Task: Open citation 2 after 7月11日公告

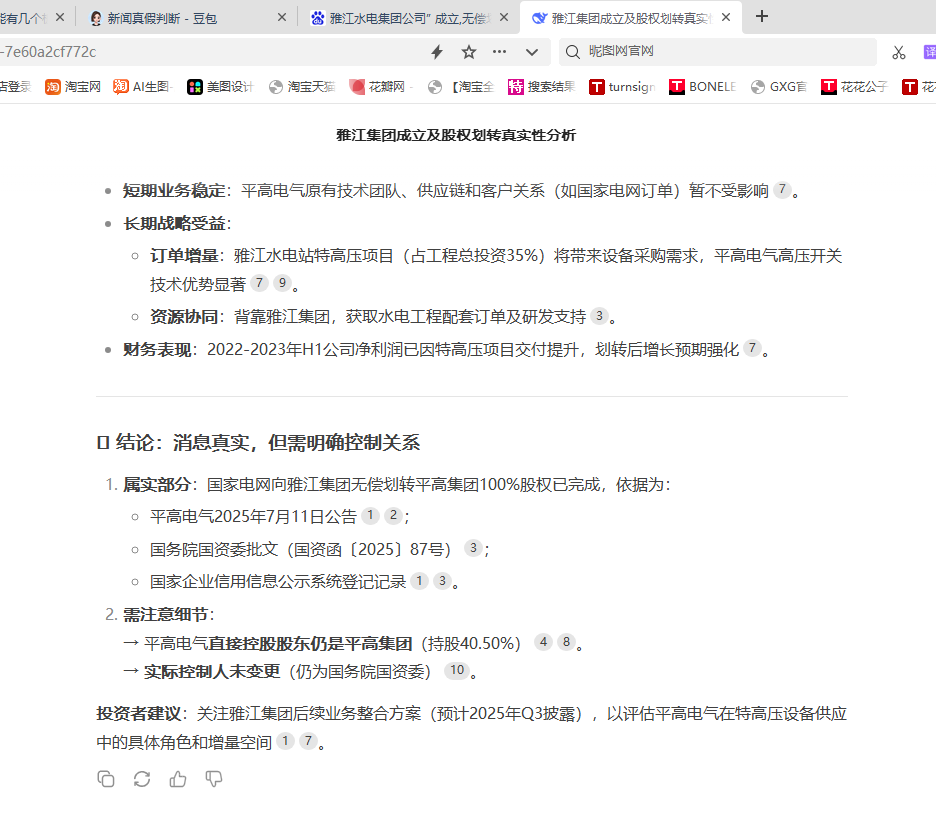Action: (393, 515)
